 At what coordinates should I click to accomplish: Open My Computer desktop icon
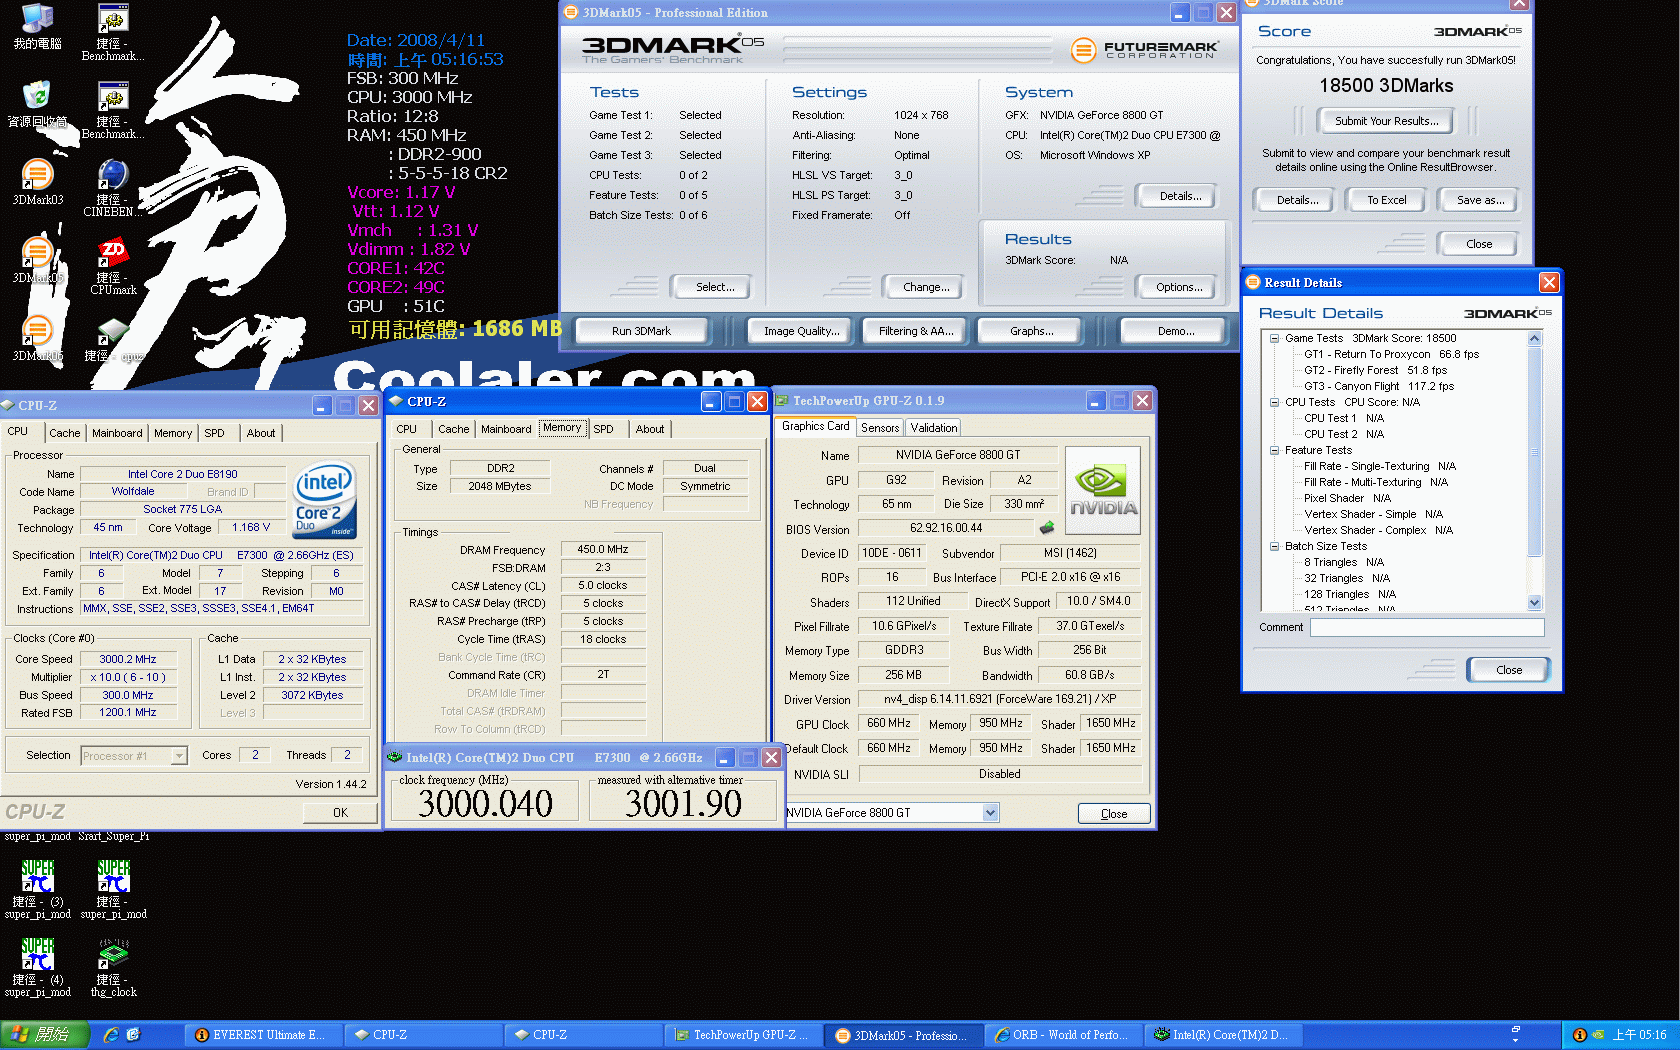[x=37, y=20]
